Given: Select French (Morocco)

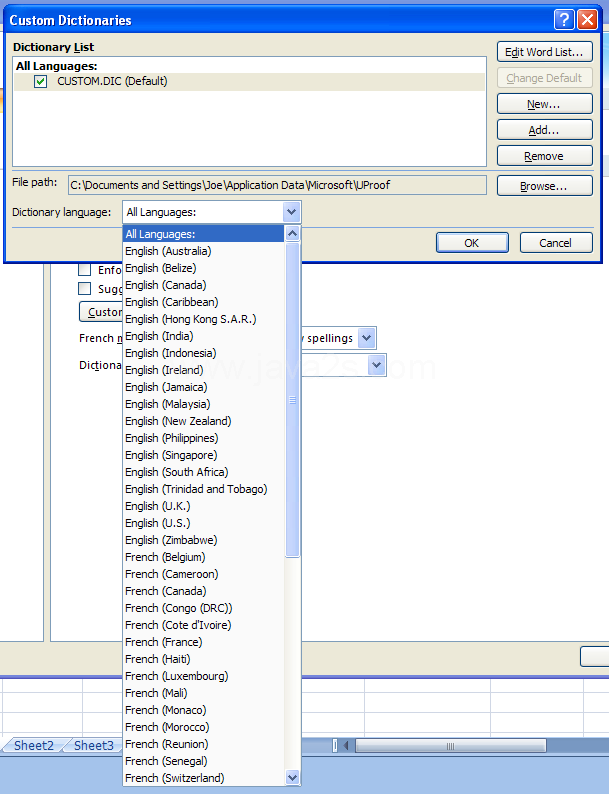Looking at the screenshot, I should click(x=204, y=727).
